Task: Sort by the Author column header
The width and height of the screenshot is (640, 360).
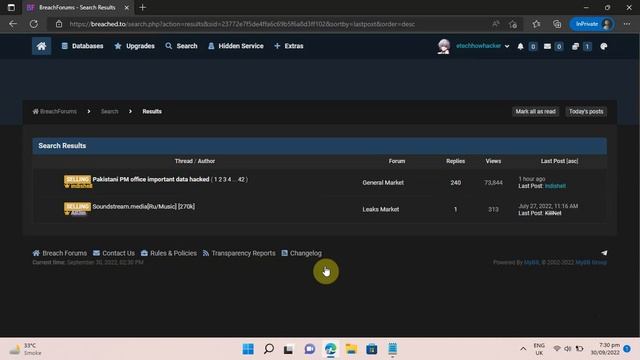Action: pos(206,161)
